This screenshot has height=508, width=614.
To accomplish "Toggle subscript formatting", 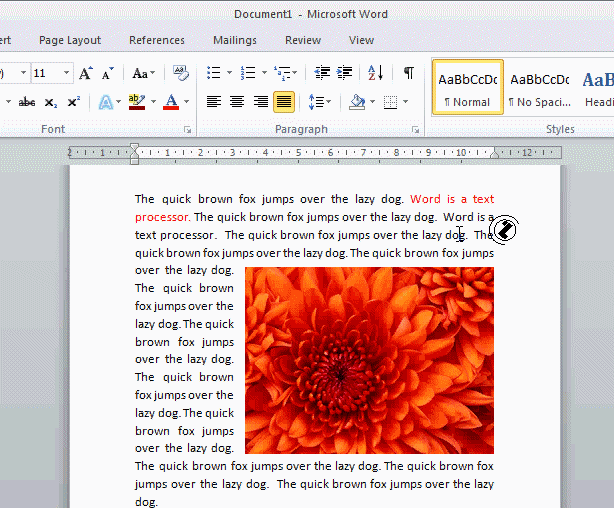I will tap(51, 102).
